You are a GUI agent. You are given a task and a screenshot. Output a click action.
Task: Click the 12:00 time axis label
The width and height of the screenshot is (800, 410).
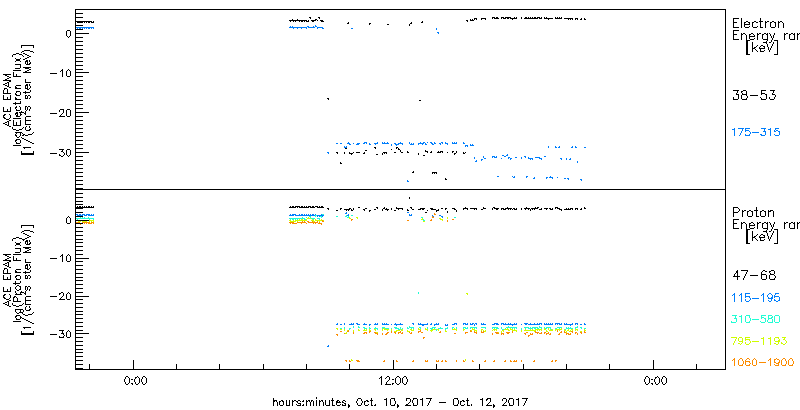pyautogui.click(x=394, y=380)
